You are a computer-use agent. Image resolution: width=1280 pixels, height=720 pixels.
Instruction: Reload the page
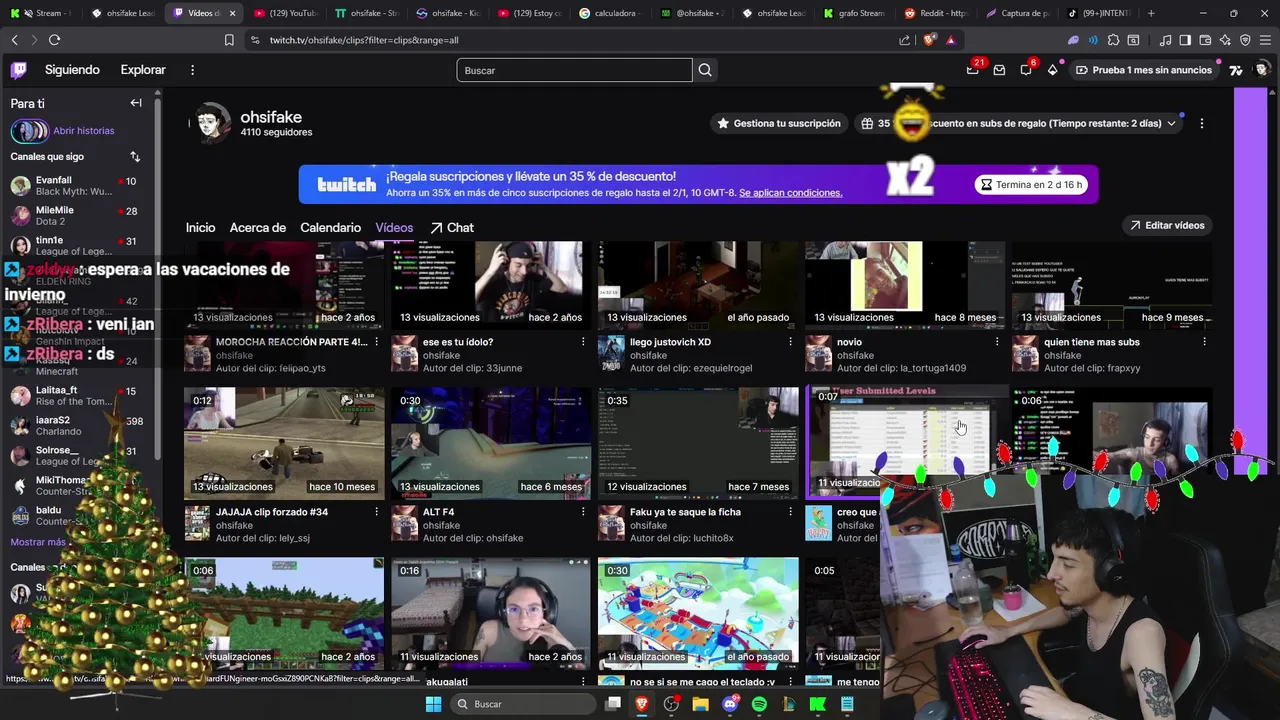[54, 40]
